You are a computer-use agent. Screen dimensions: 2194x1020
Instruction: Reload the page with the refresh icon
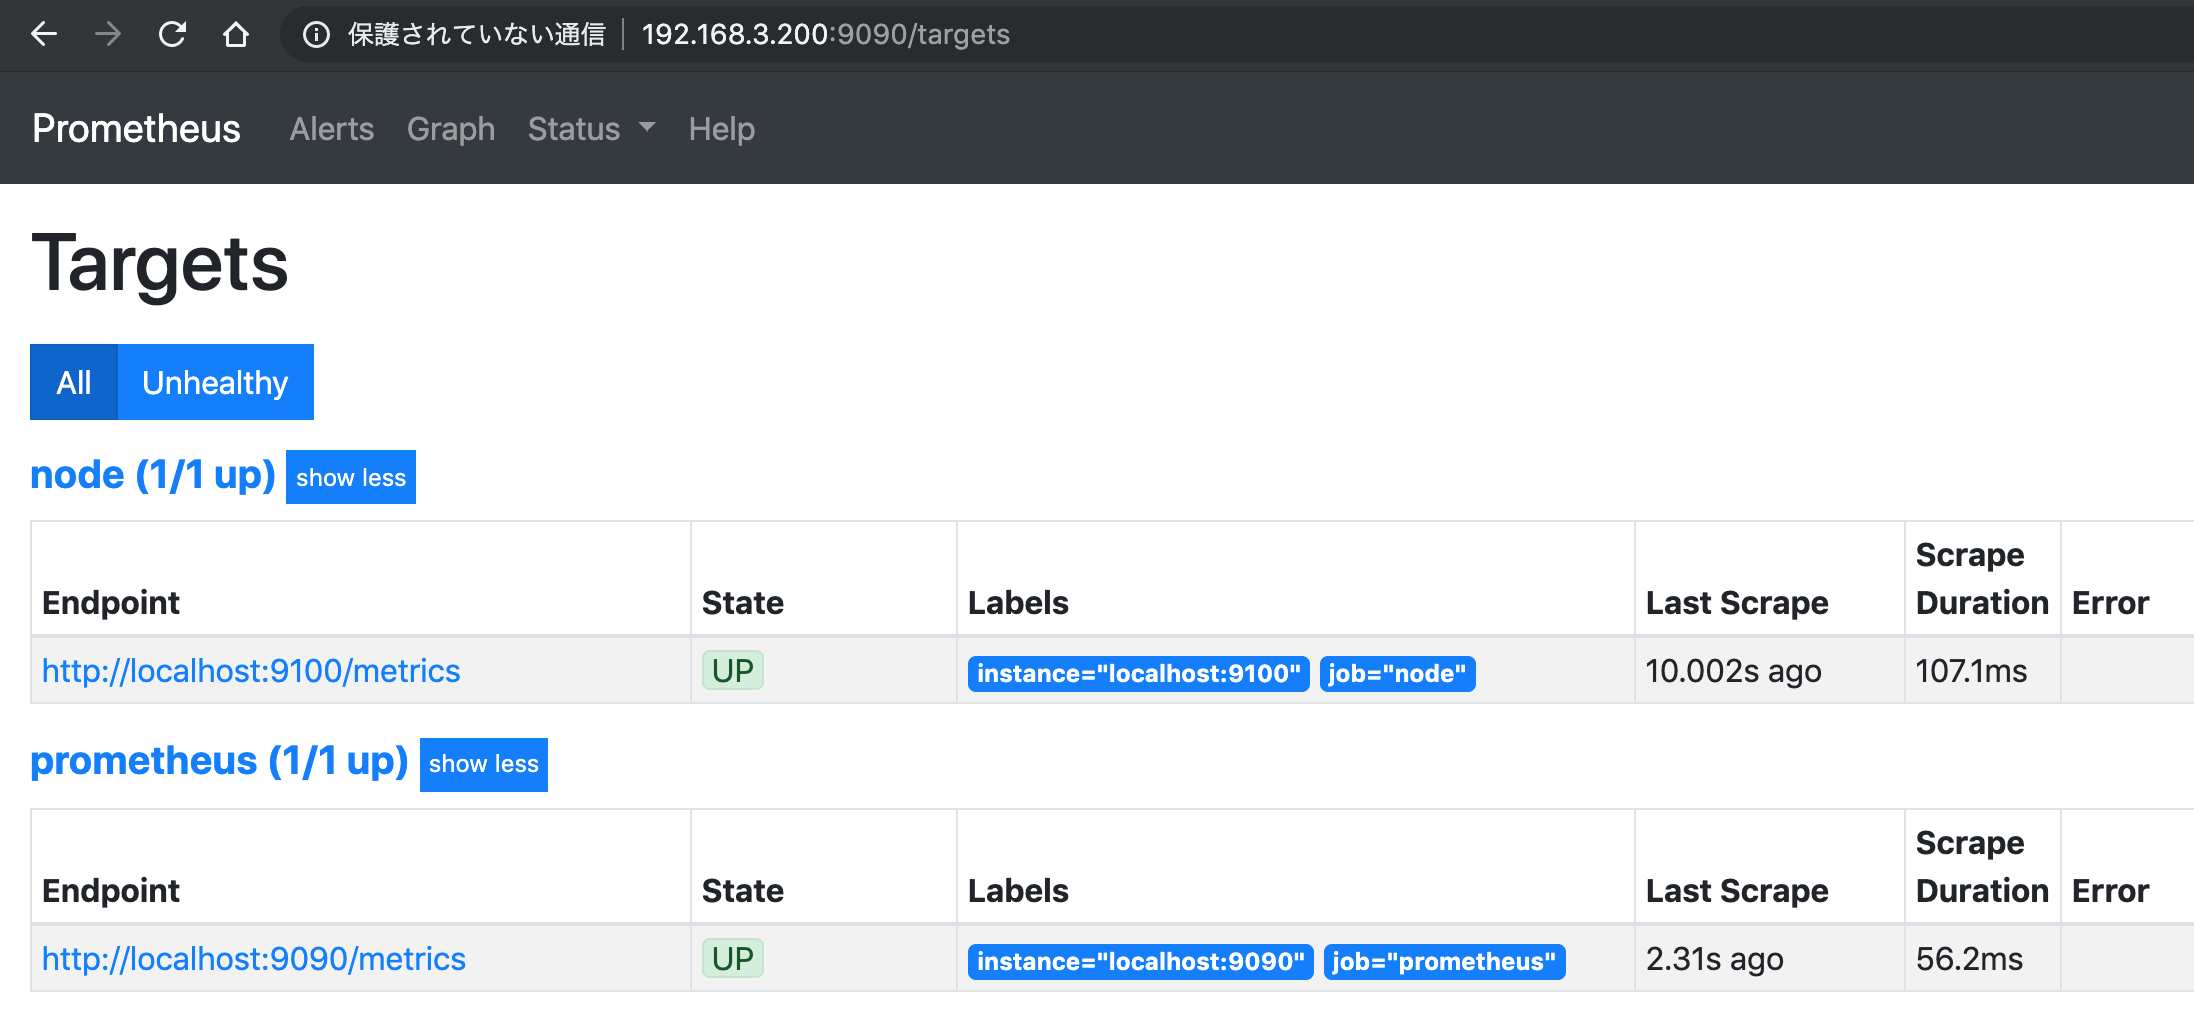click(x=172, y=35)
